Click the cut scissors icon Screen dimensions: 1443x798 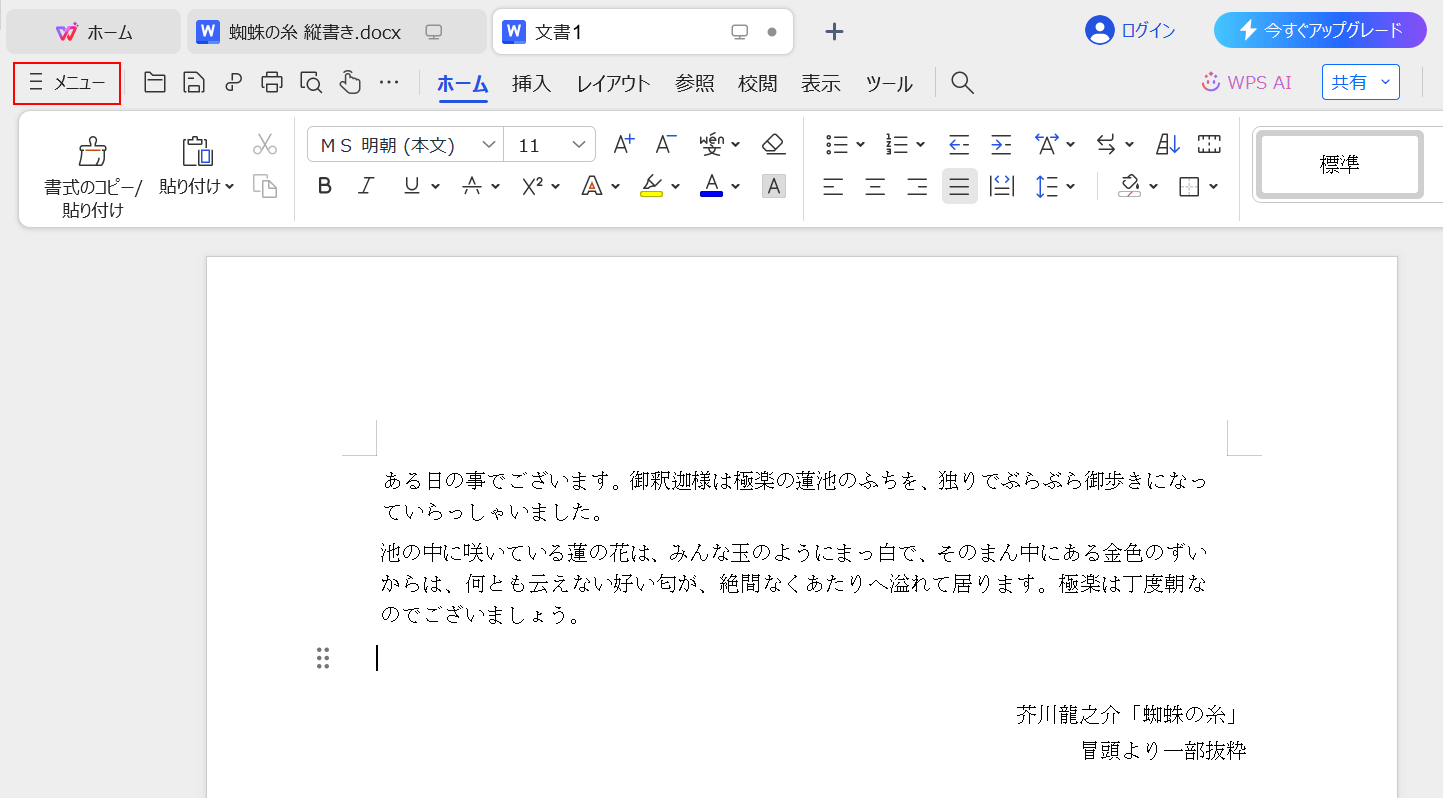point(265,145)
